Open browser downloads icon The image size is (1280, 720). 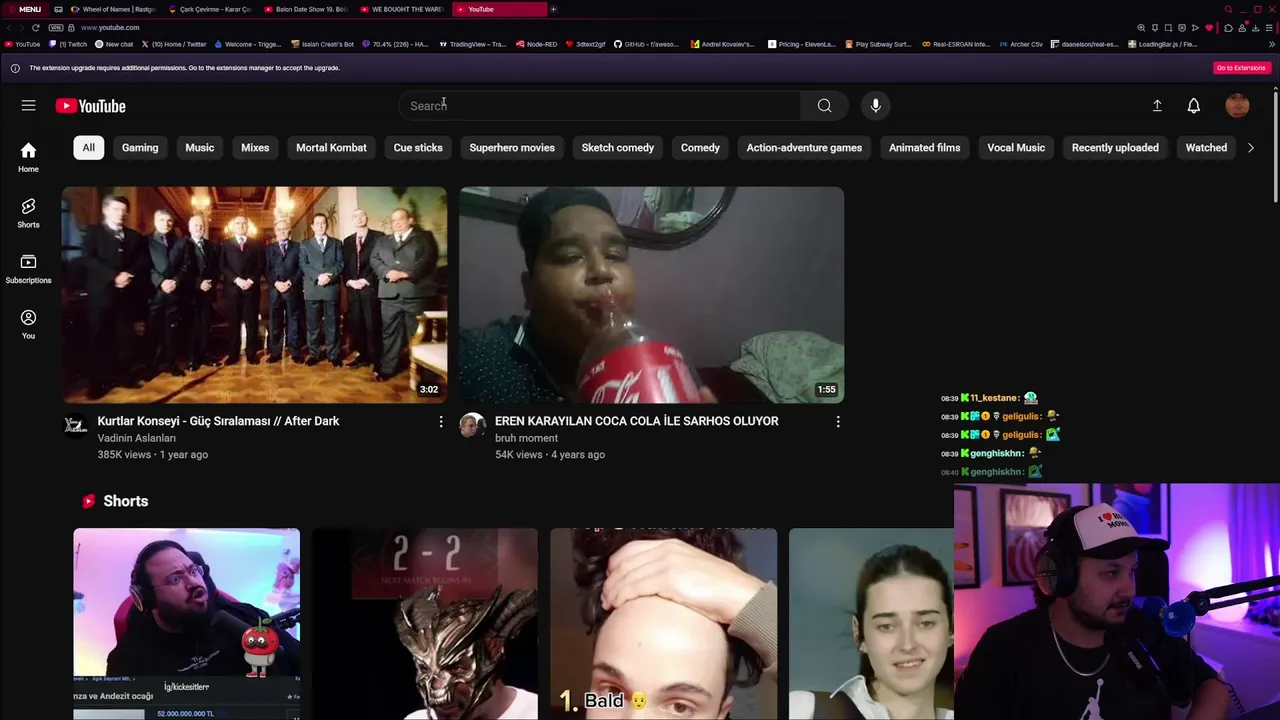coord(1256,28)
